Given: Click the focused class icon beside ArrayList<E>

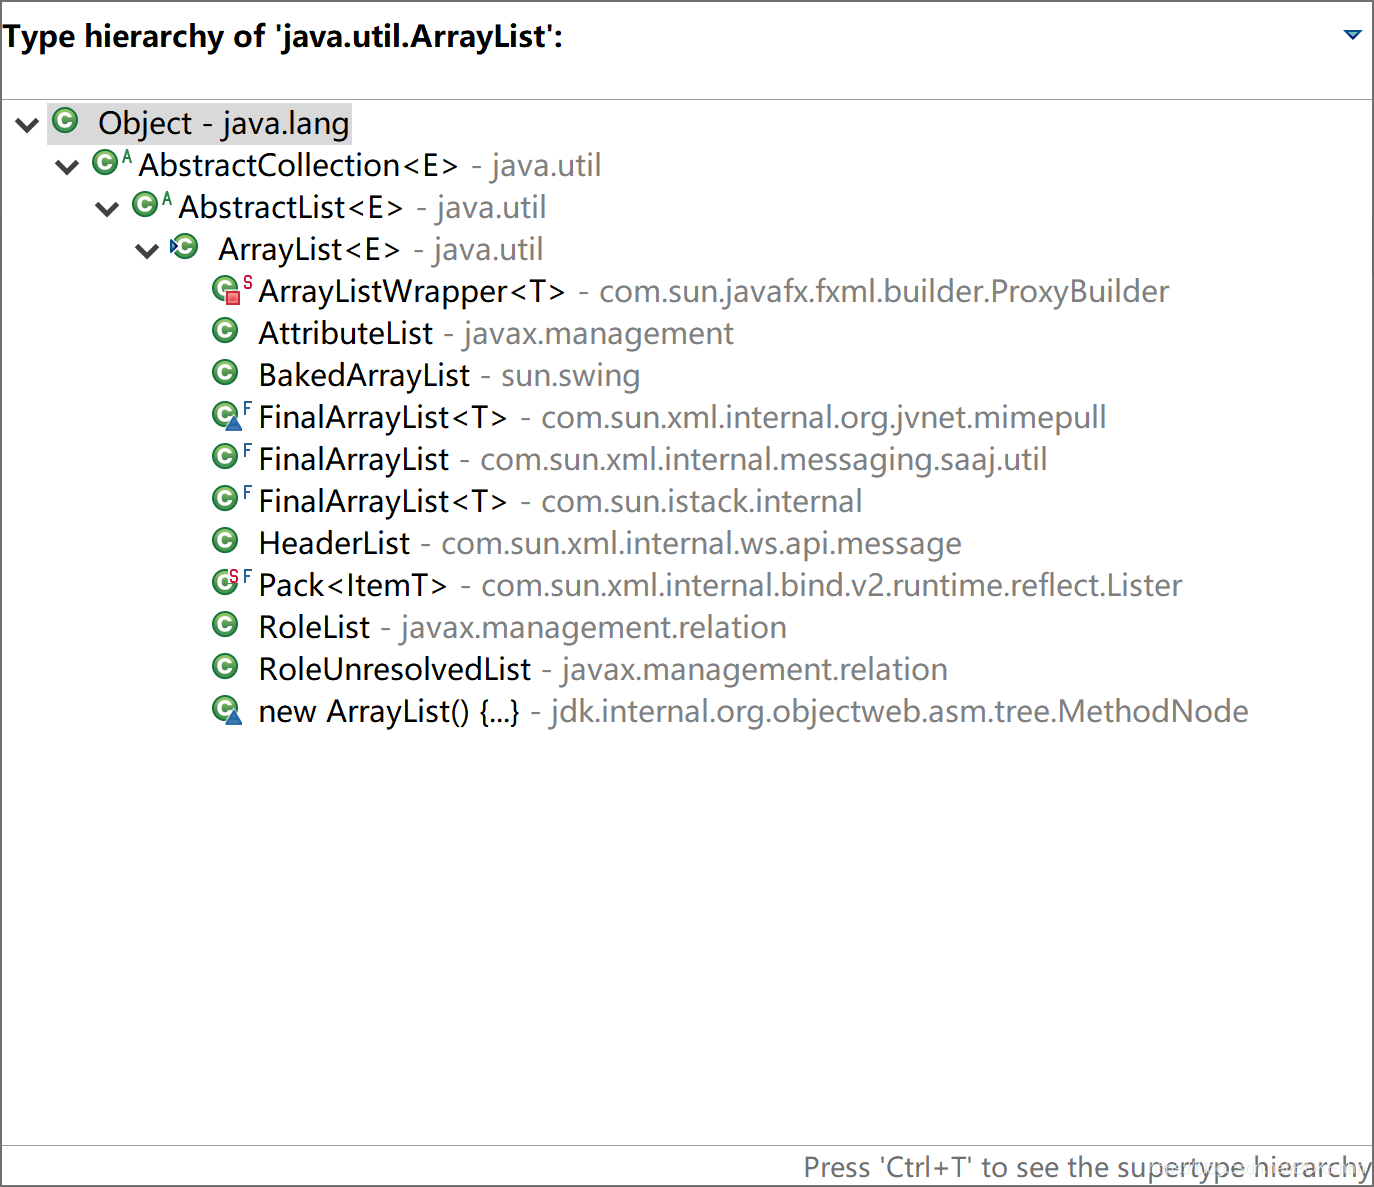Looking at the screenshot, I should [184, 248].
